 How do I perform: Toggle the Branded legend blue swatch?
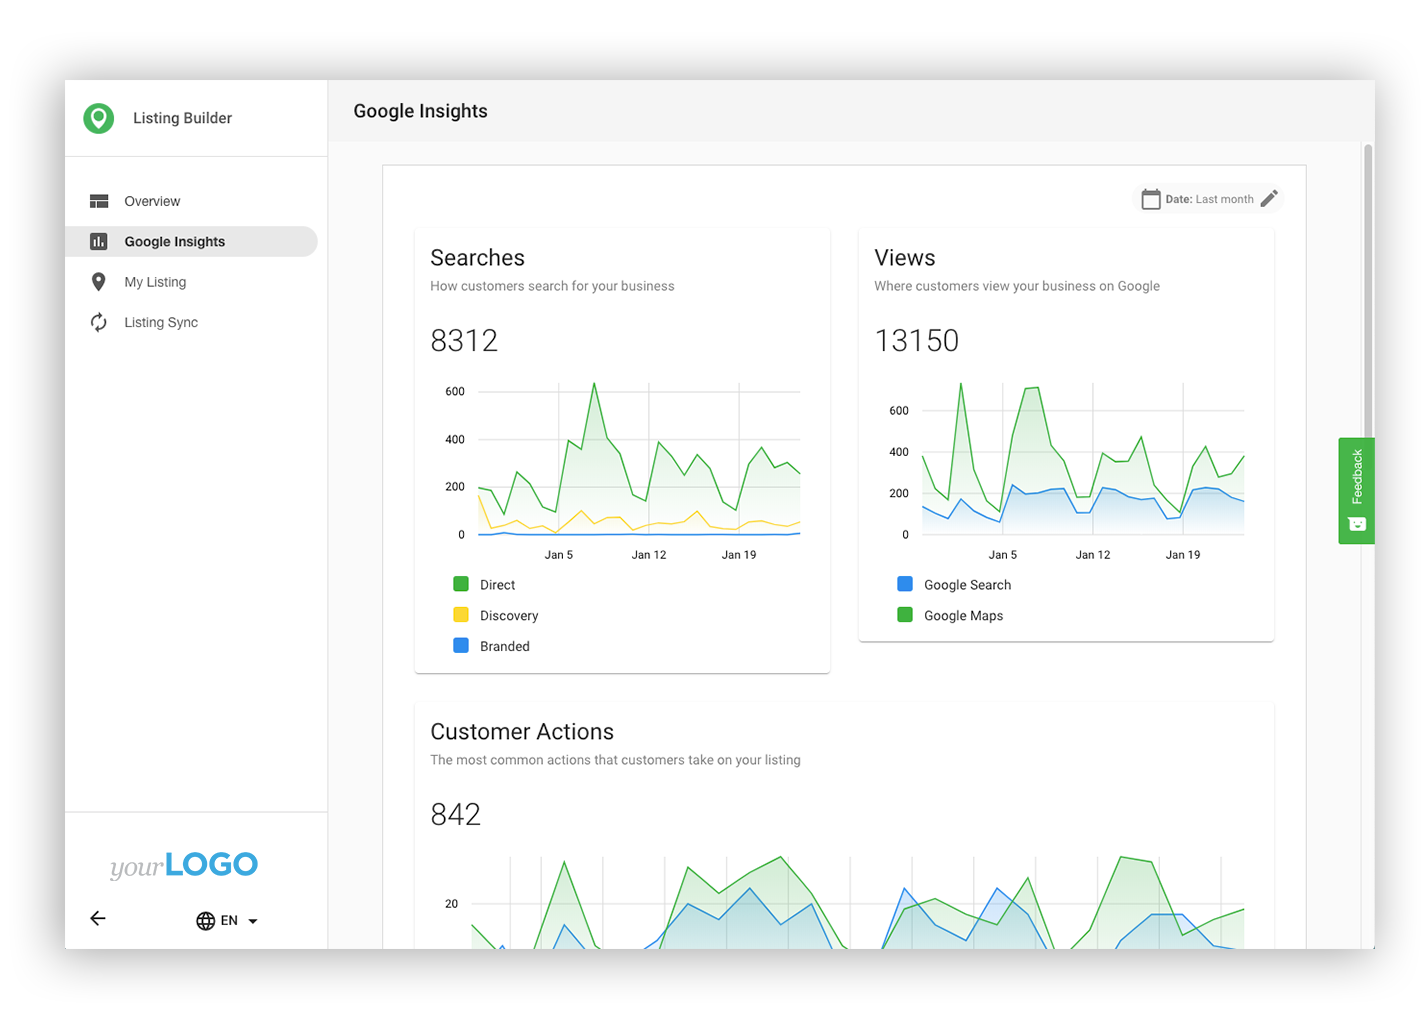pyautogui.click(x=461, y=646)
